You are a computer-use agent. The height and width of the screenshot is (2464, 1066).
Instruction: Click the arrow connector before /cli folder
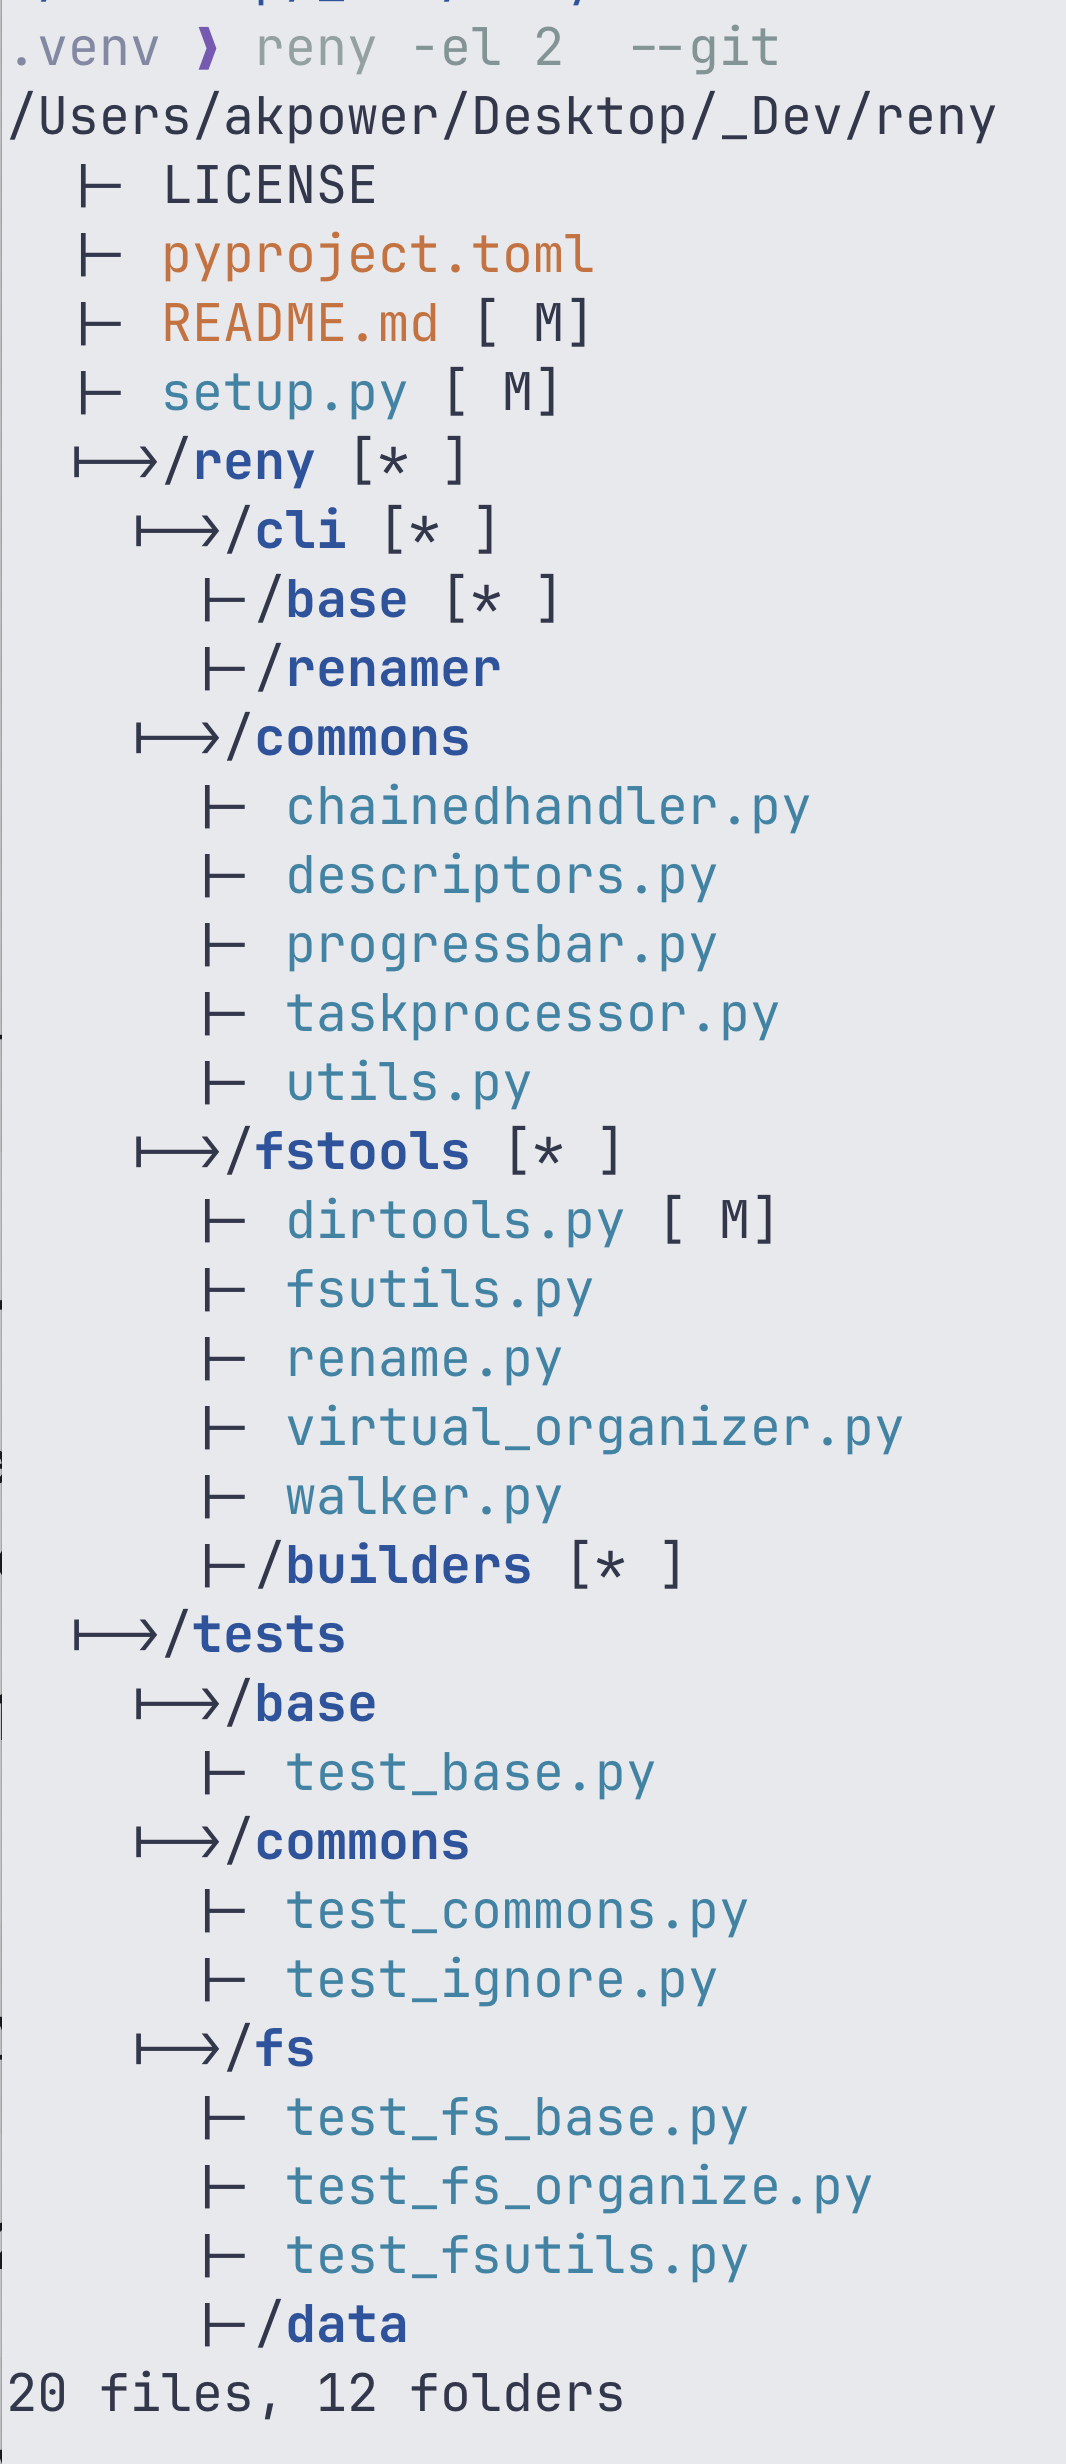tap(177, 531)
